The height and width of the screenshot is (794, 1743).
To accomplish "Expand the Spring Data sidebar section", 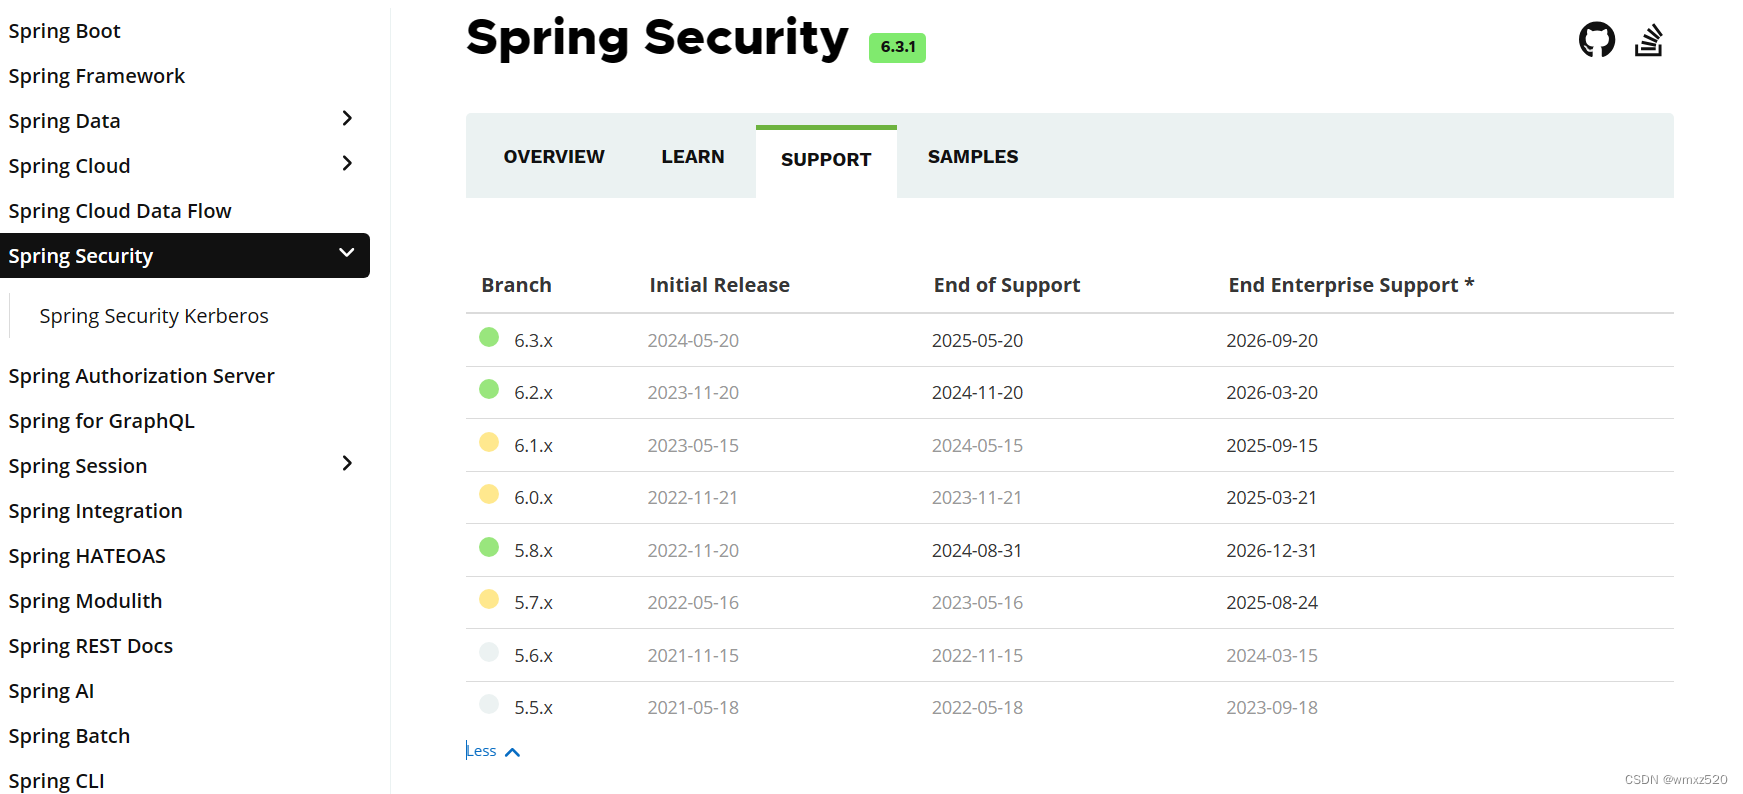I will pos(348,118).
